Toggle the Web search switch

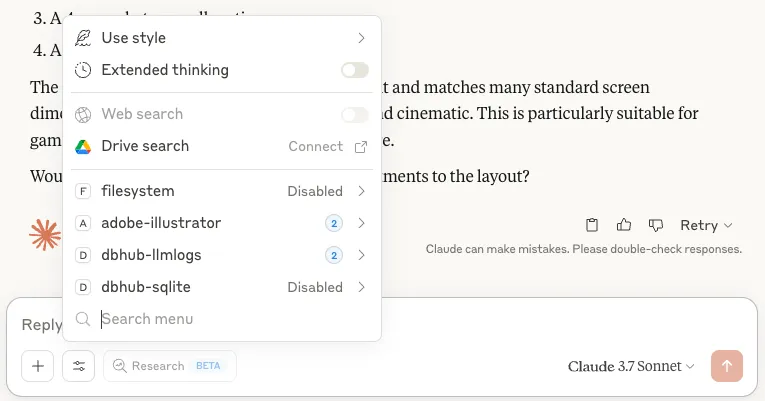tap(355, 115)
